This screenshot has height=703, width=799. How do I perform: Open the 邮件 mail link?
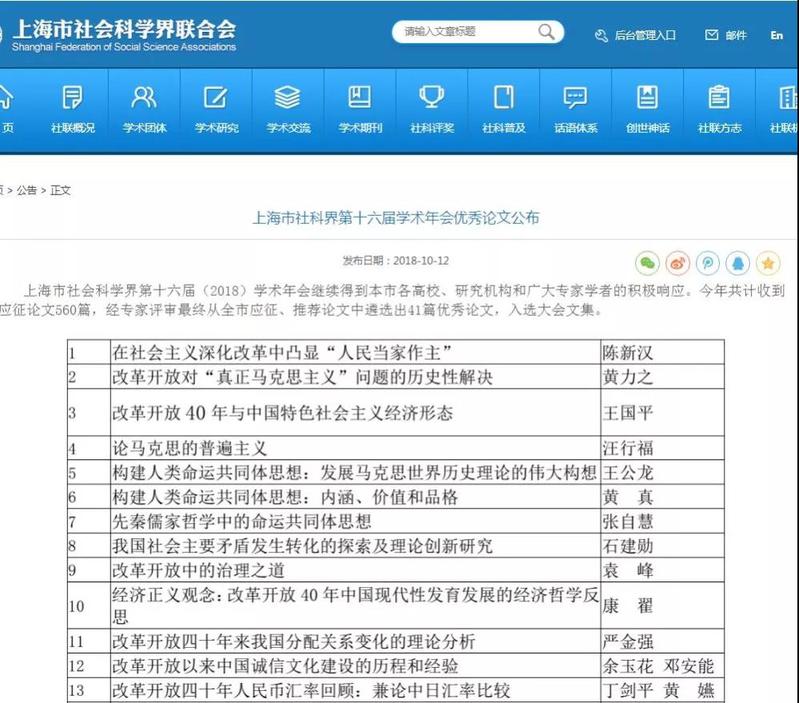[727, 35]
